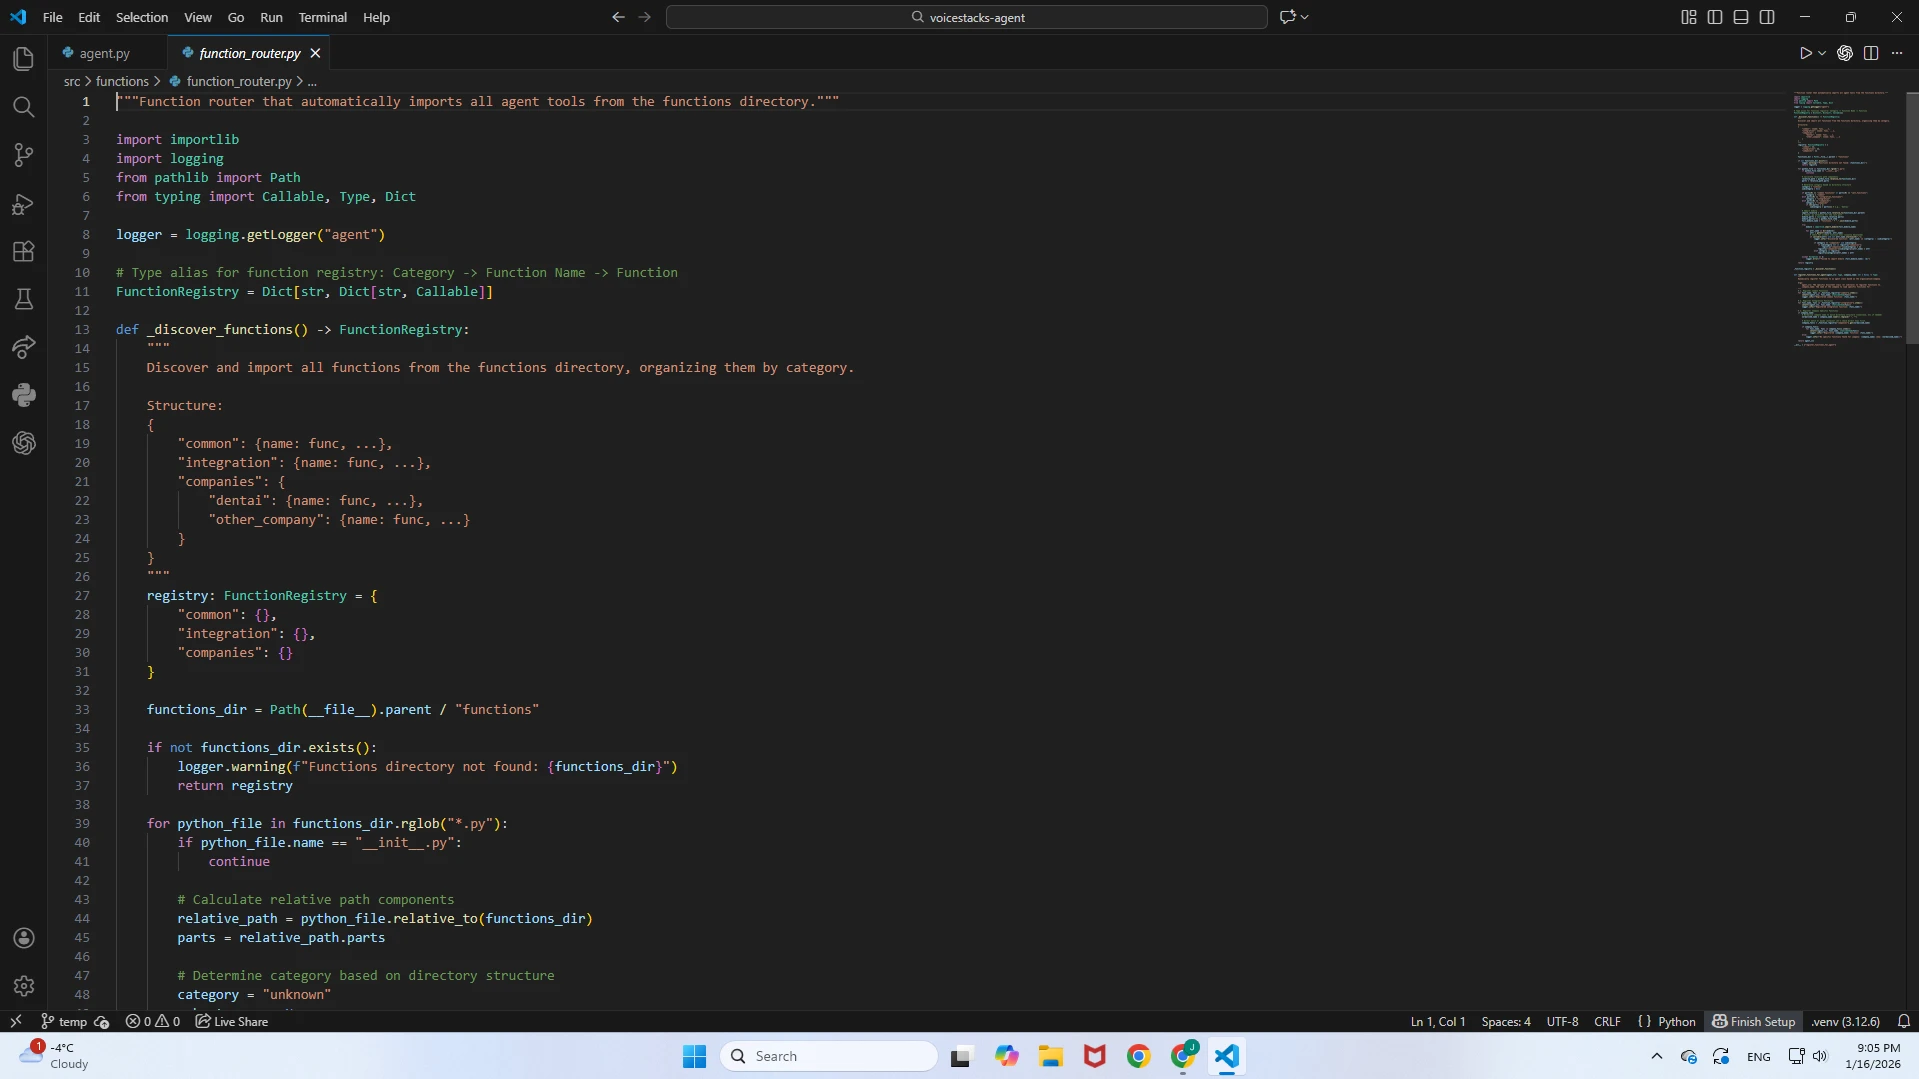Show hidden icons in system tray
Screen dimensions: 1919x1079
click(1657, 1056)
